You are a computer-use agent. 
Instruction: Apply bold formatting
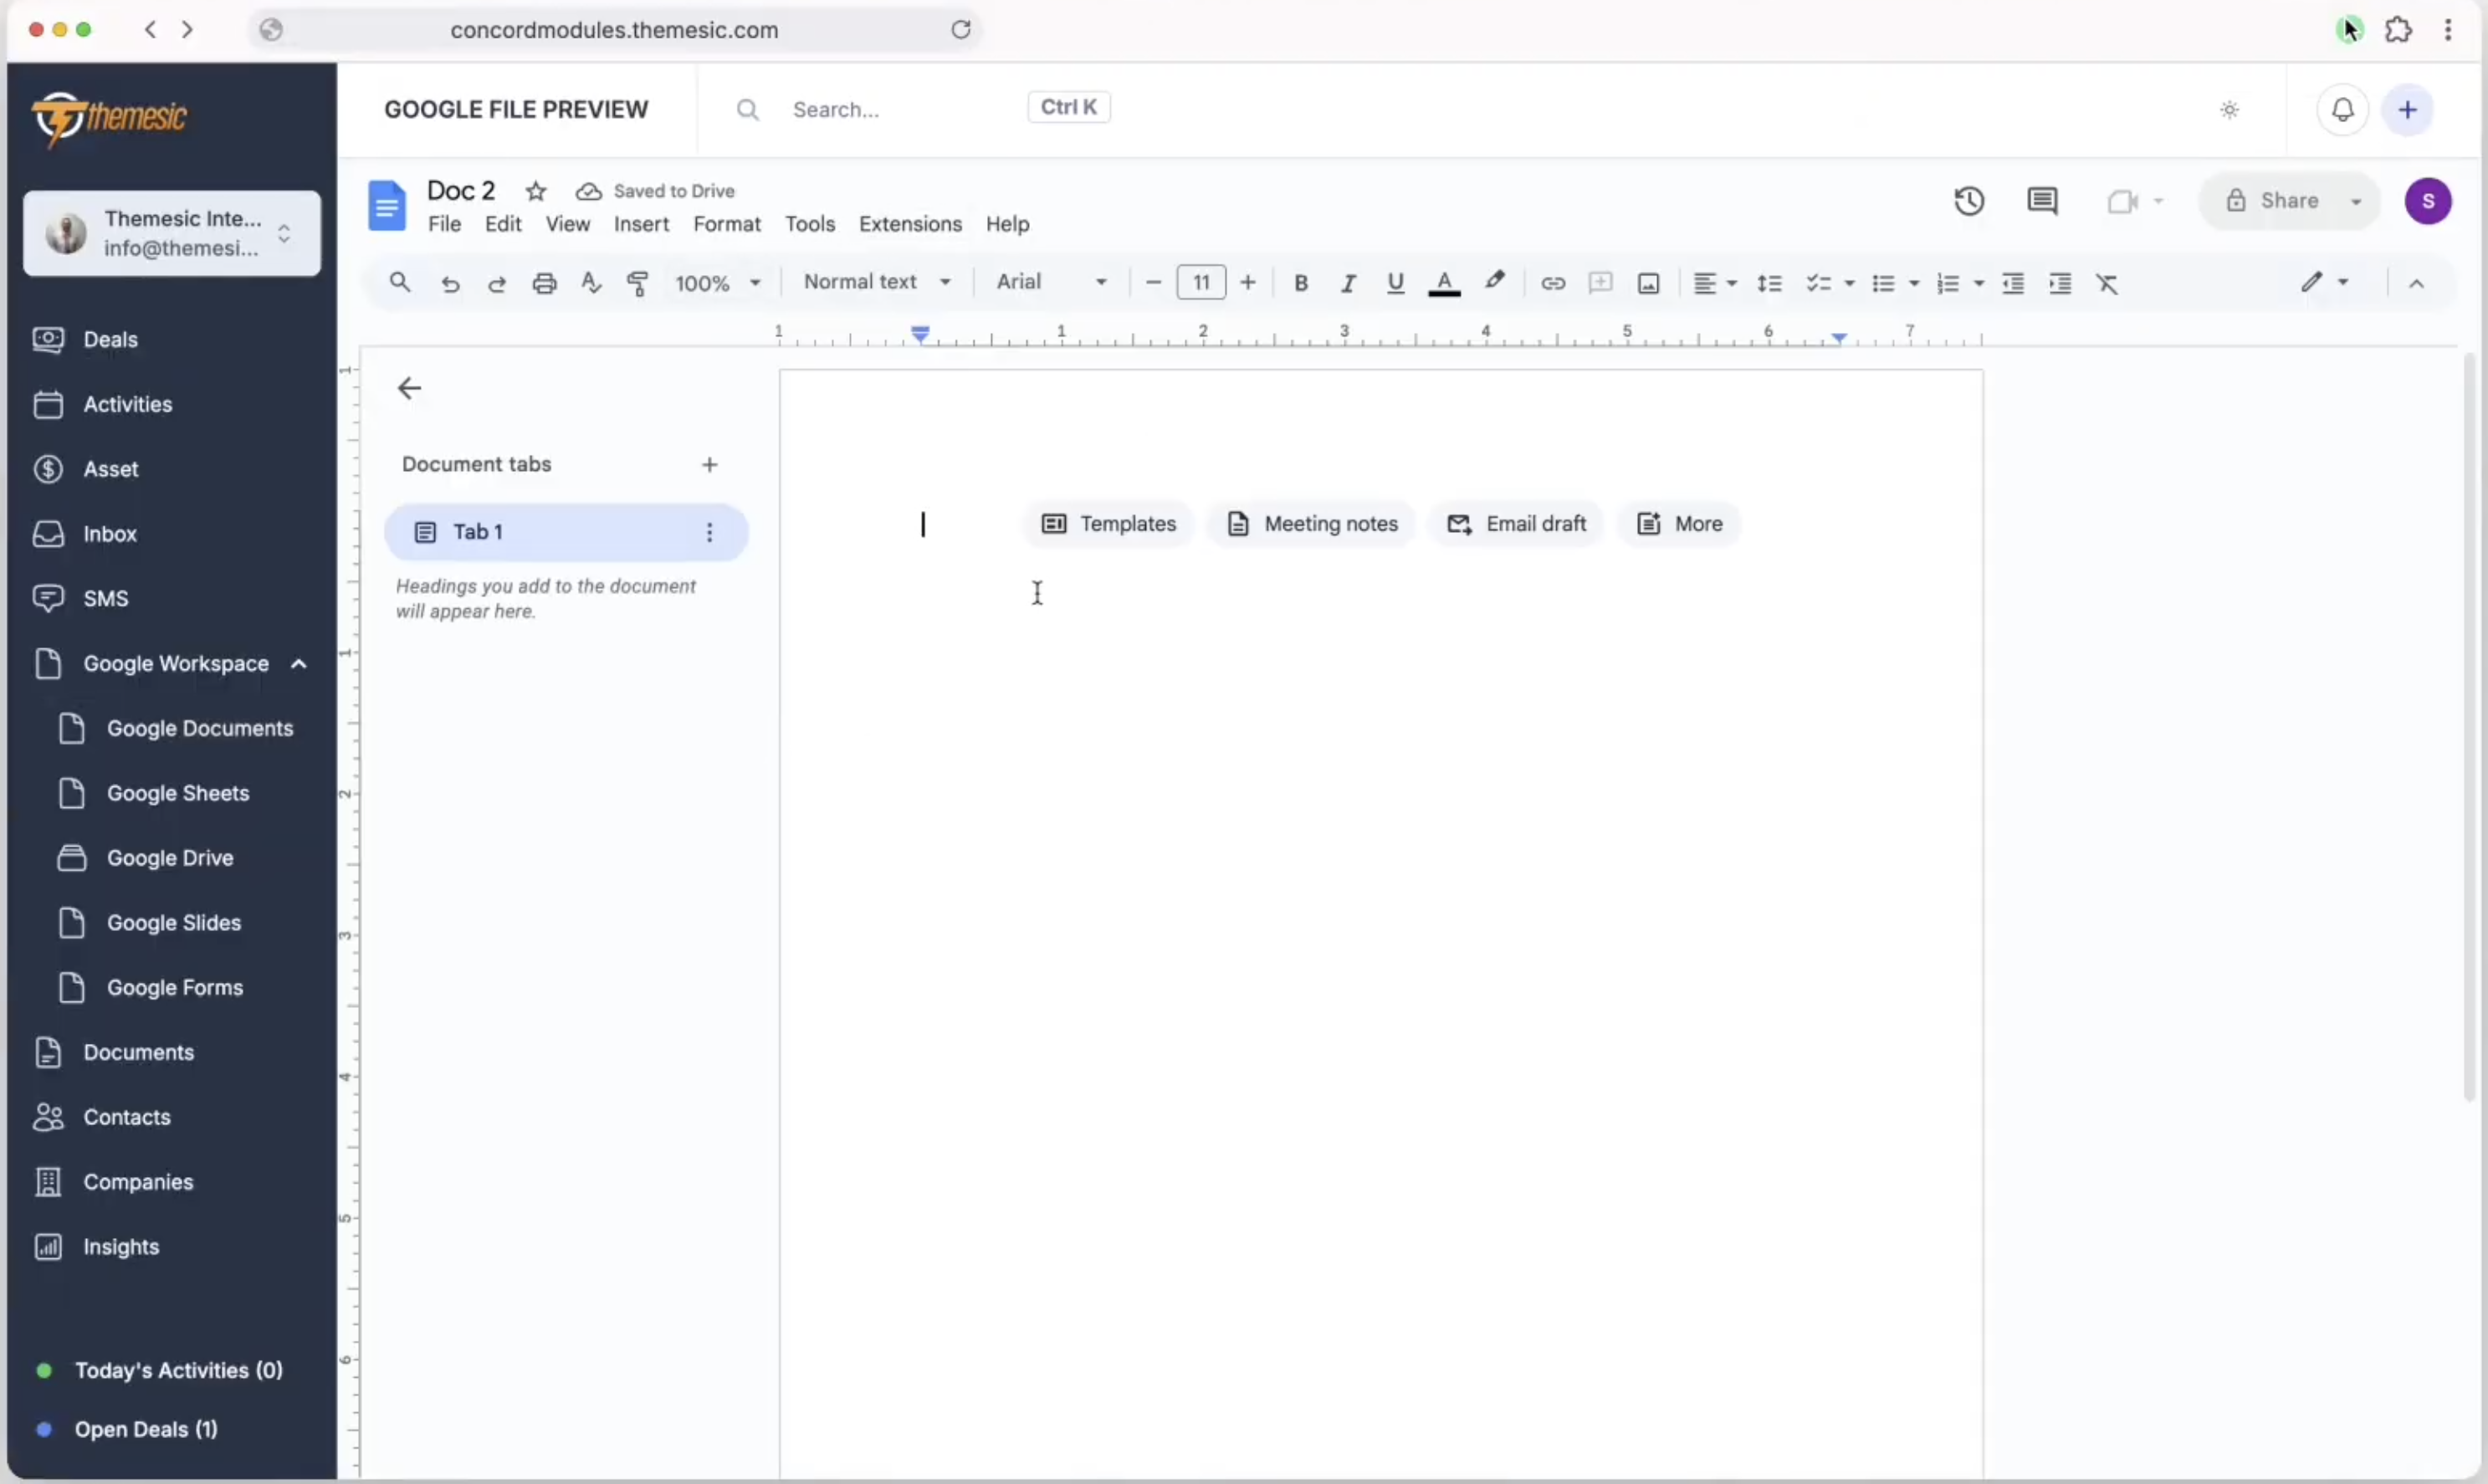[x=1301, y=283]
